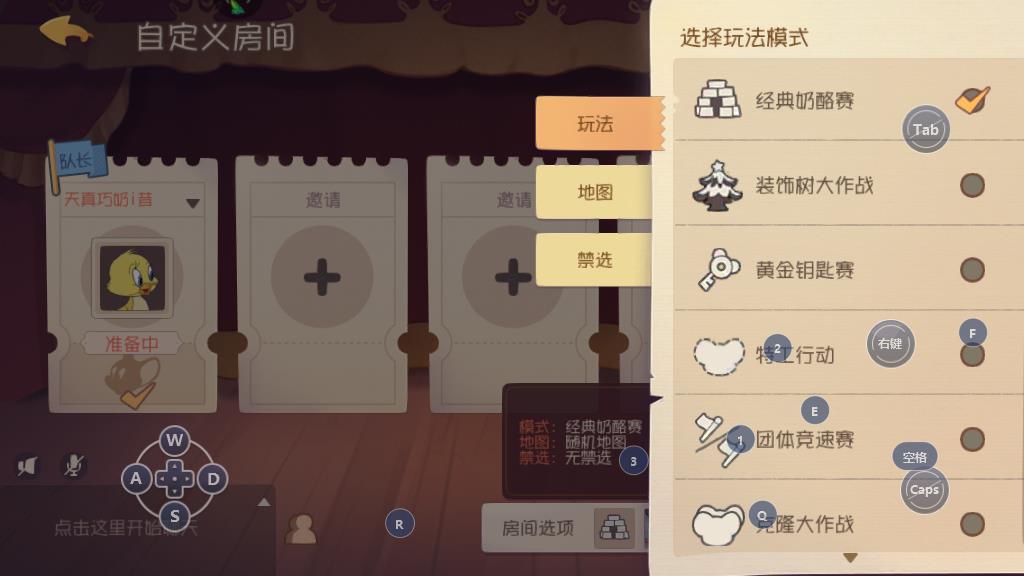Viewport: 1024px width, 576px height.
Task: Open the friends list person icon
Action: coord(301,528)
